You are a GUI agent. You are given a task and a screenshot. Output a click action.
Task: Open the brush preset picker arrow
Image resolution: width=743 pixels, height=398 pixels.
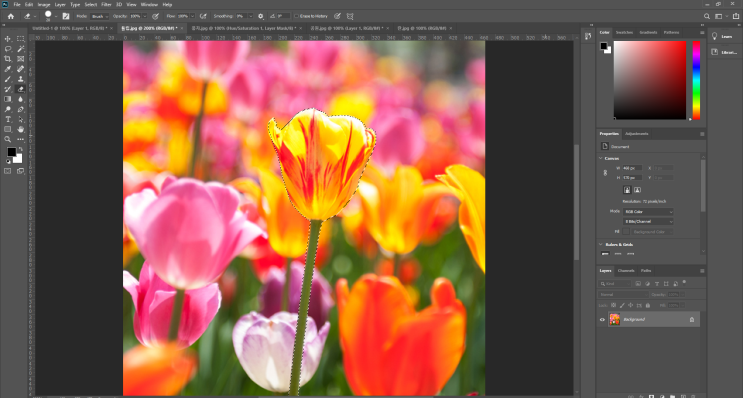tap(56, 16)
